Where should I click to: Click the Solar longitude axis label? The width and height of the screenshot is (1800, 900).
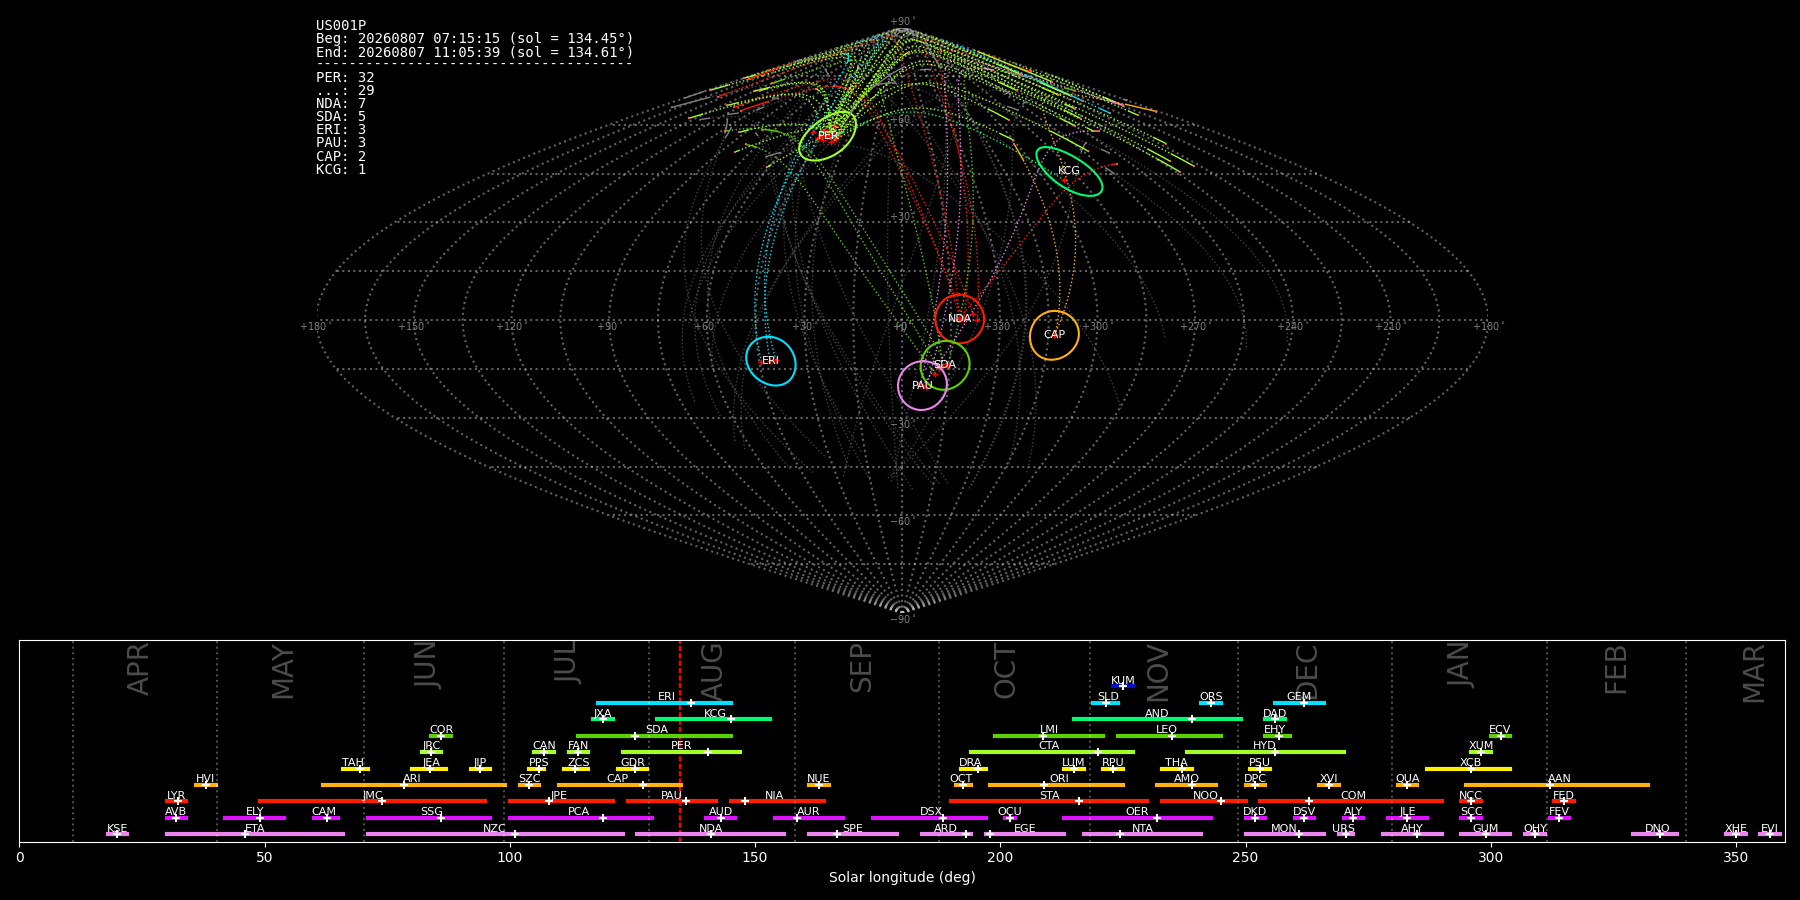point(902,877)
